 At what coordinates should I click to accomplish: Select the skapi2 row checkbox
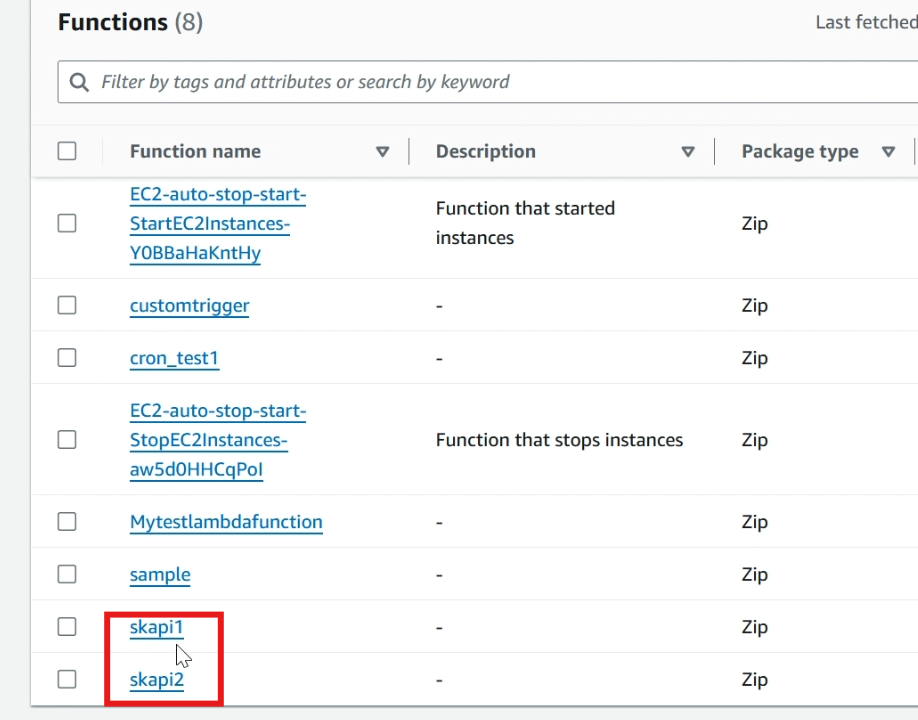click(67, 680)
